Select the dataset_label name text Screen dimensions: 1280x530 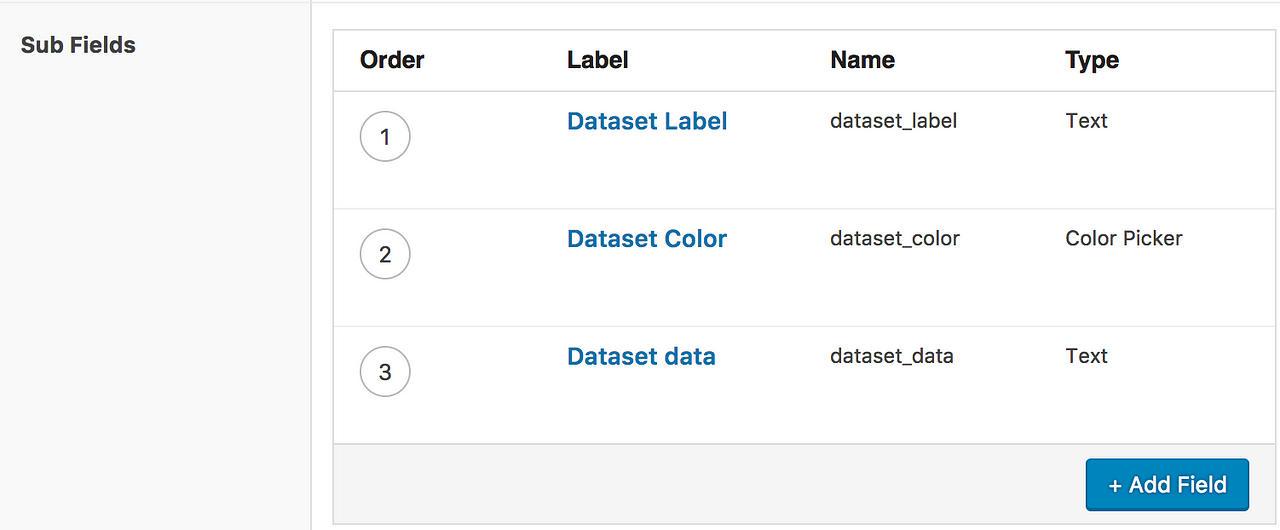point(894,121)
